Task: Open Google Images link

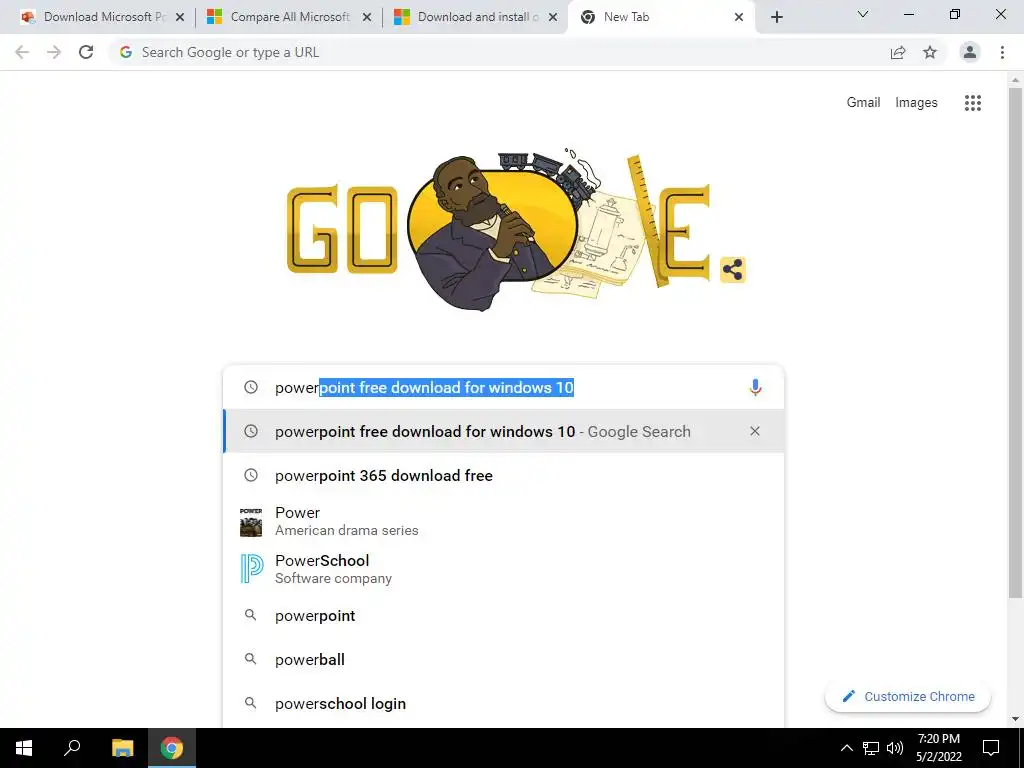Action: tap(916, 103)
